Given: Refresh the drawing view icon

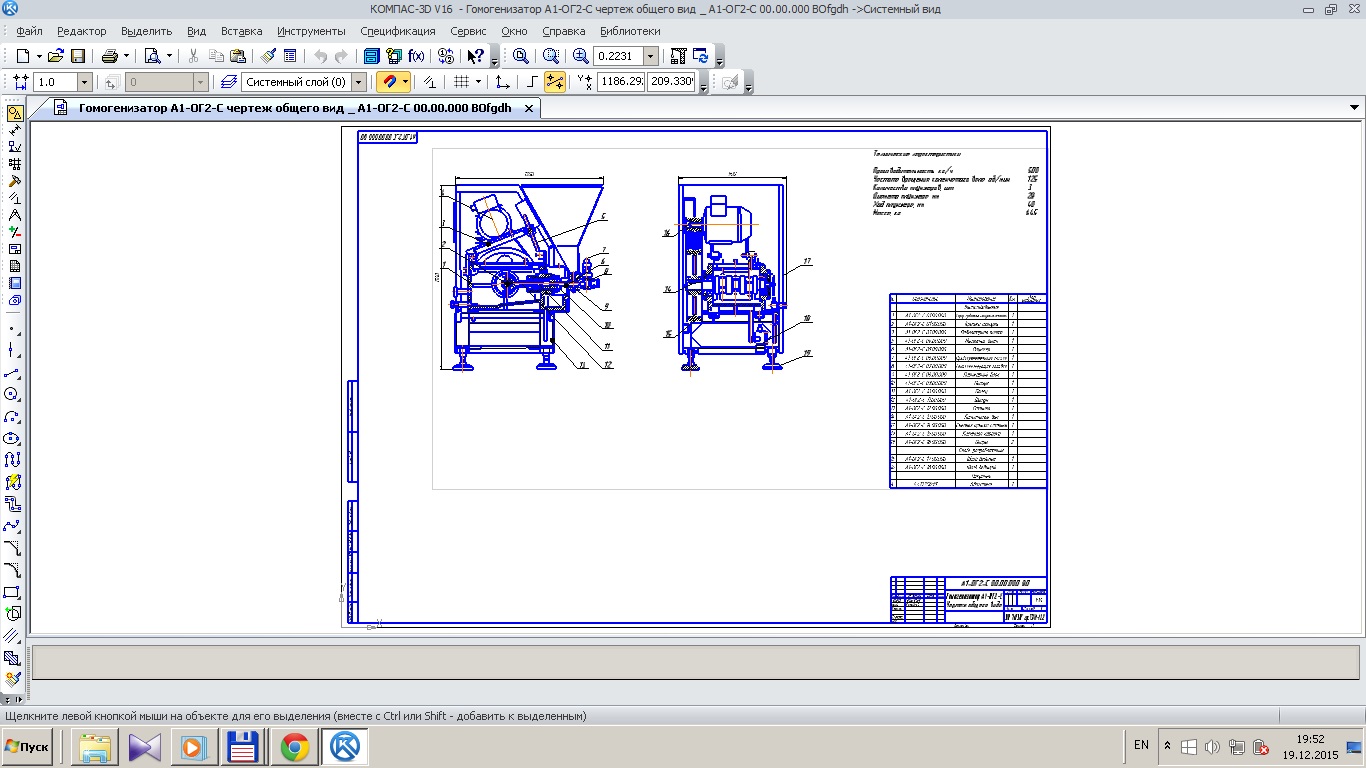Looking at the screenshot, I should tap(701, 56).
